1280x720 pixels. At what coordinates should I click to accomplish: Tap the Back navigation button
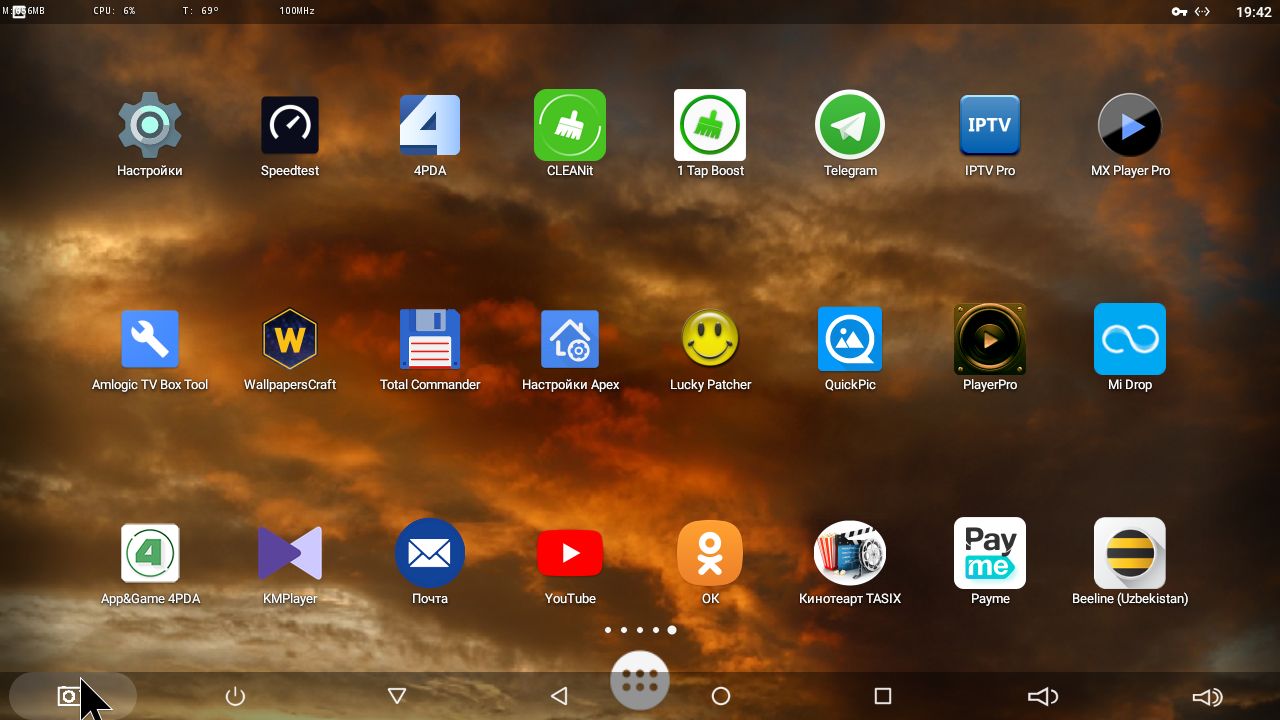click(x=559, y=696)
